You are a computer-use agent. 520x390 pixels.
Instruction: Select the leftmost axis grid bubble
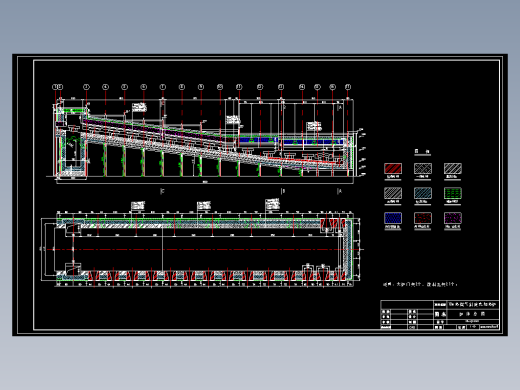55,87
